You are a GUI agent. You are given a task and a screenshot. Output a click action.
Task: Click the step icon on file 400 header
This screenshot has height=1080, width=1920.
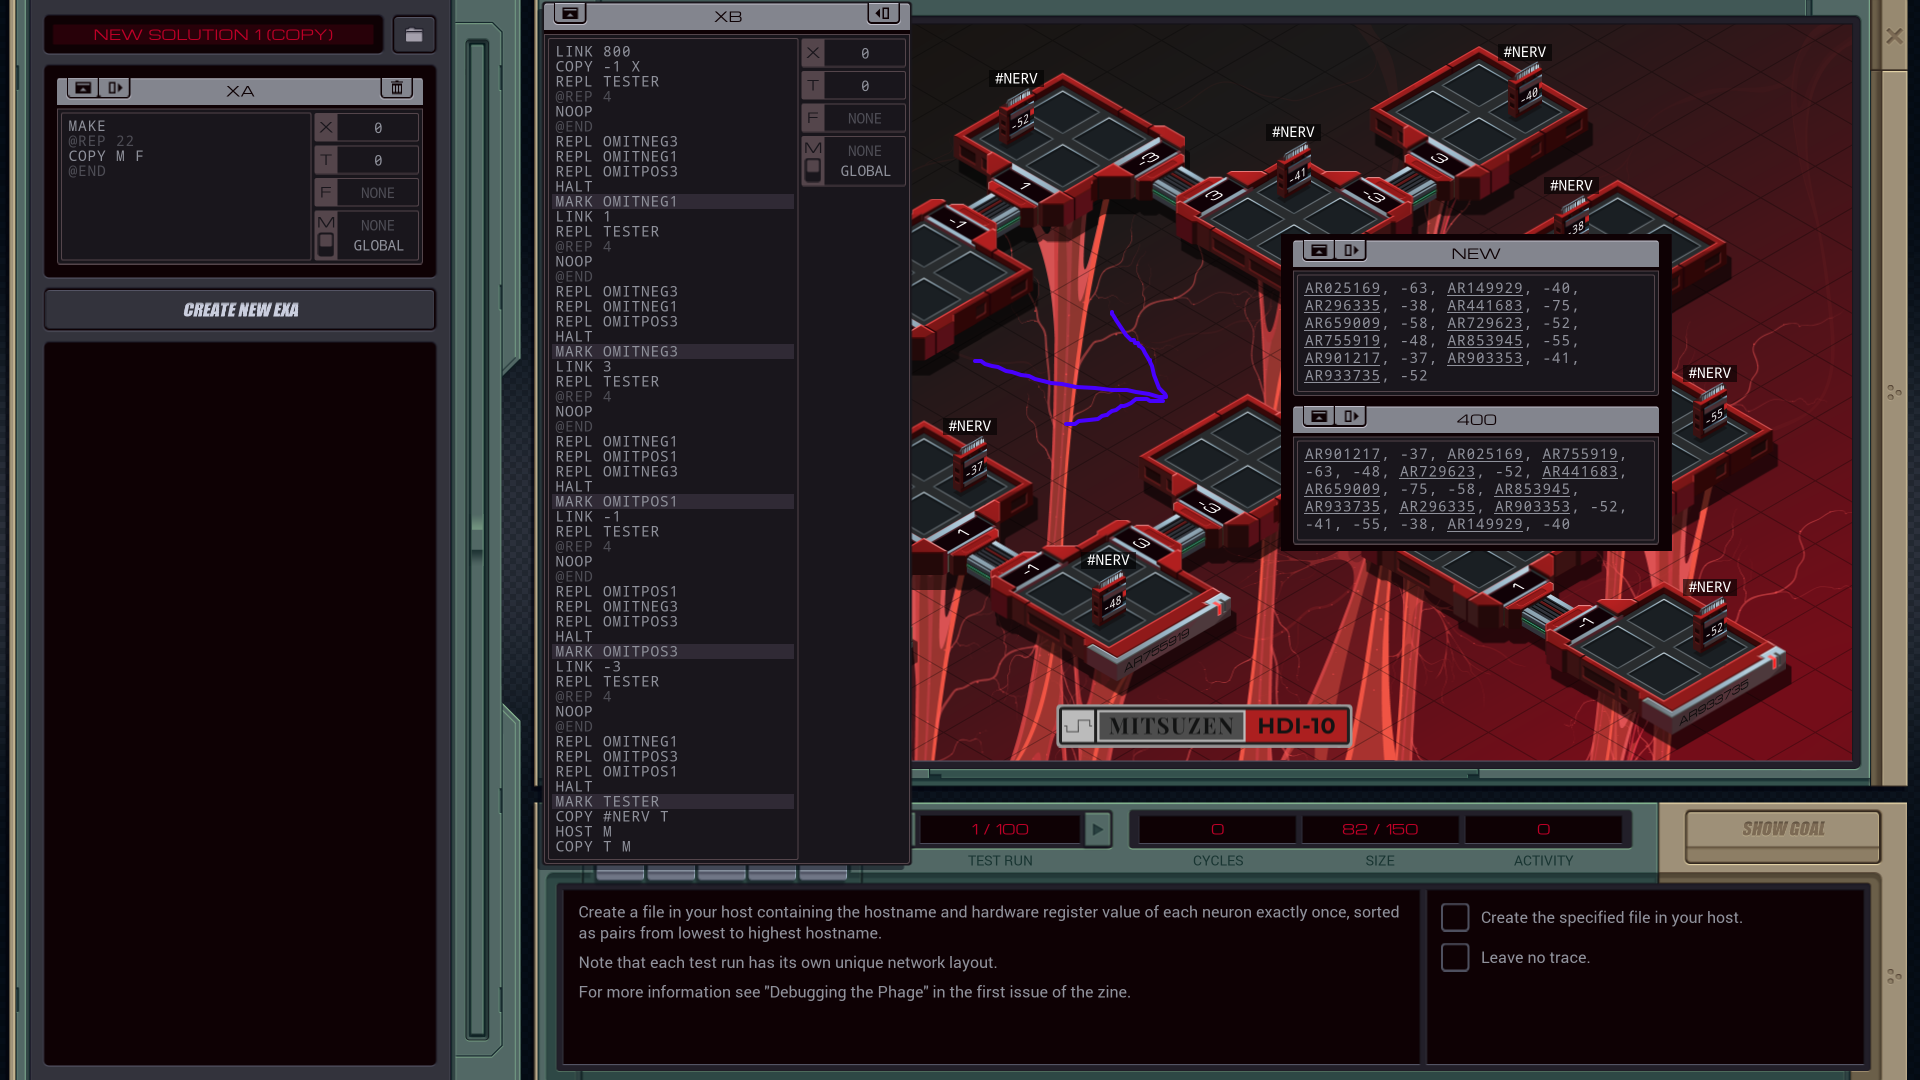[x=1351, y=416]
